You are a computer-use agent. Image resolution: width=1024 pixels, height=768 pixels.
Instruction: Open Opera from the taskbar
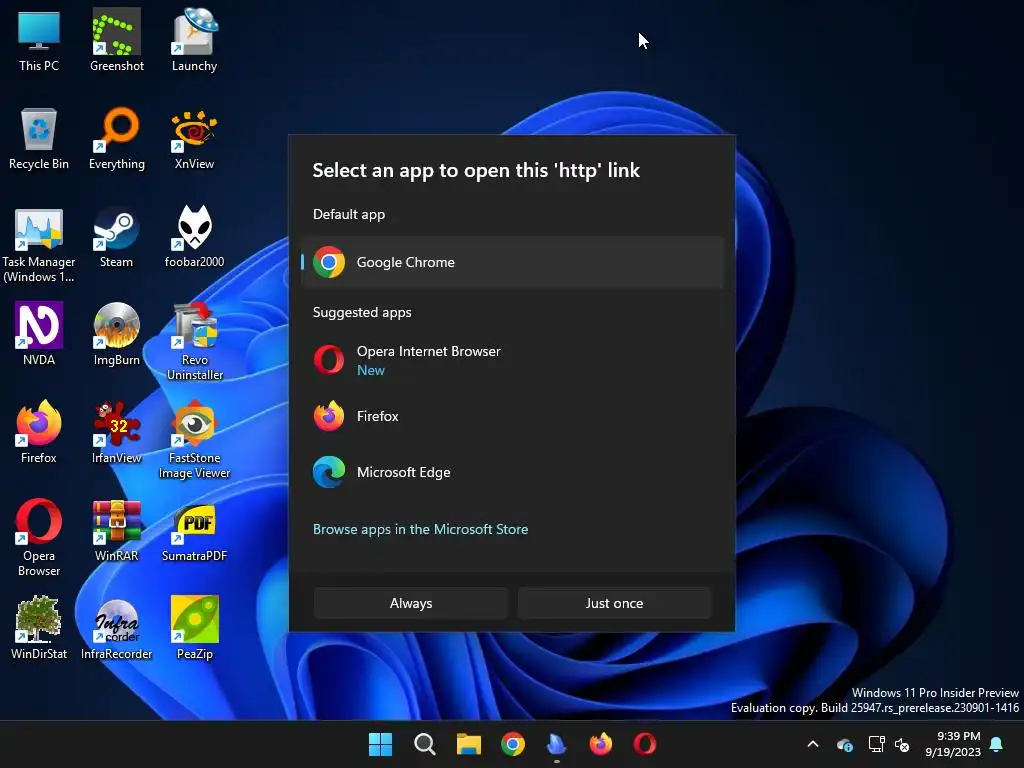(x=645, y=744)
